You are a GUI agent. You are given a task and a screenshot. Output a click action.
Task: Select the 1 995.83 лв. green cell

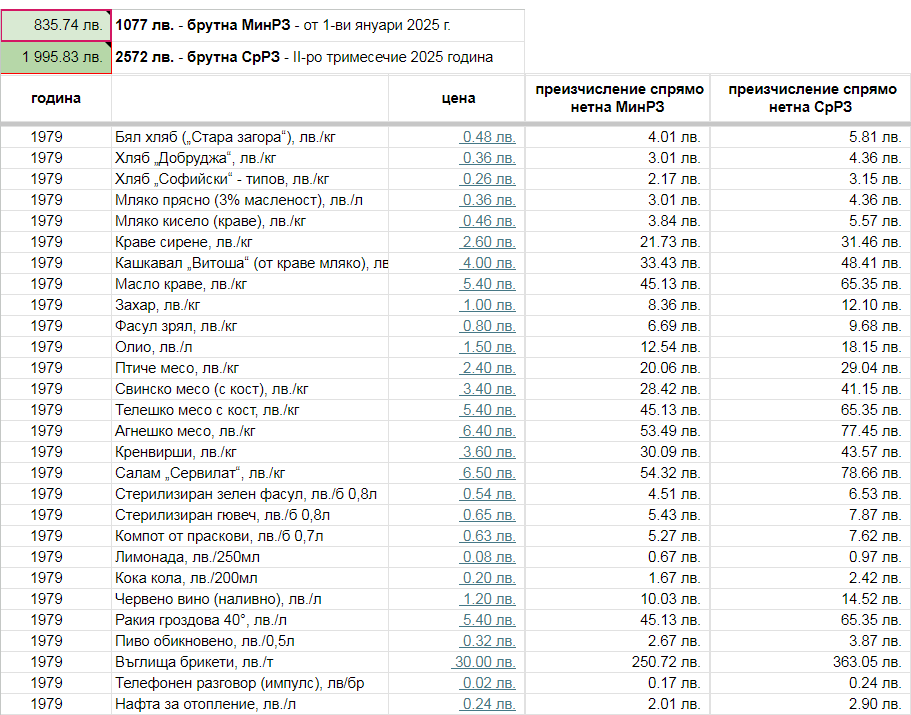(x=56, y=57)
